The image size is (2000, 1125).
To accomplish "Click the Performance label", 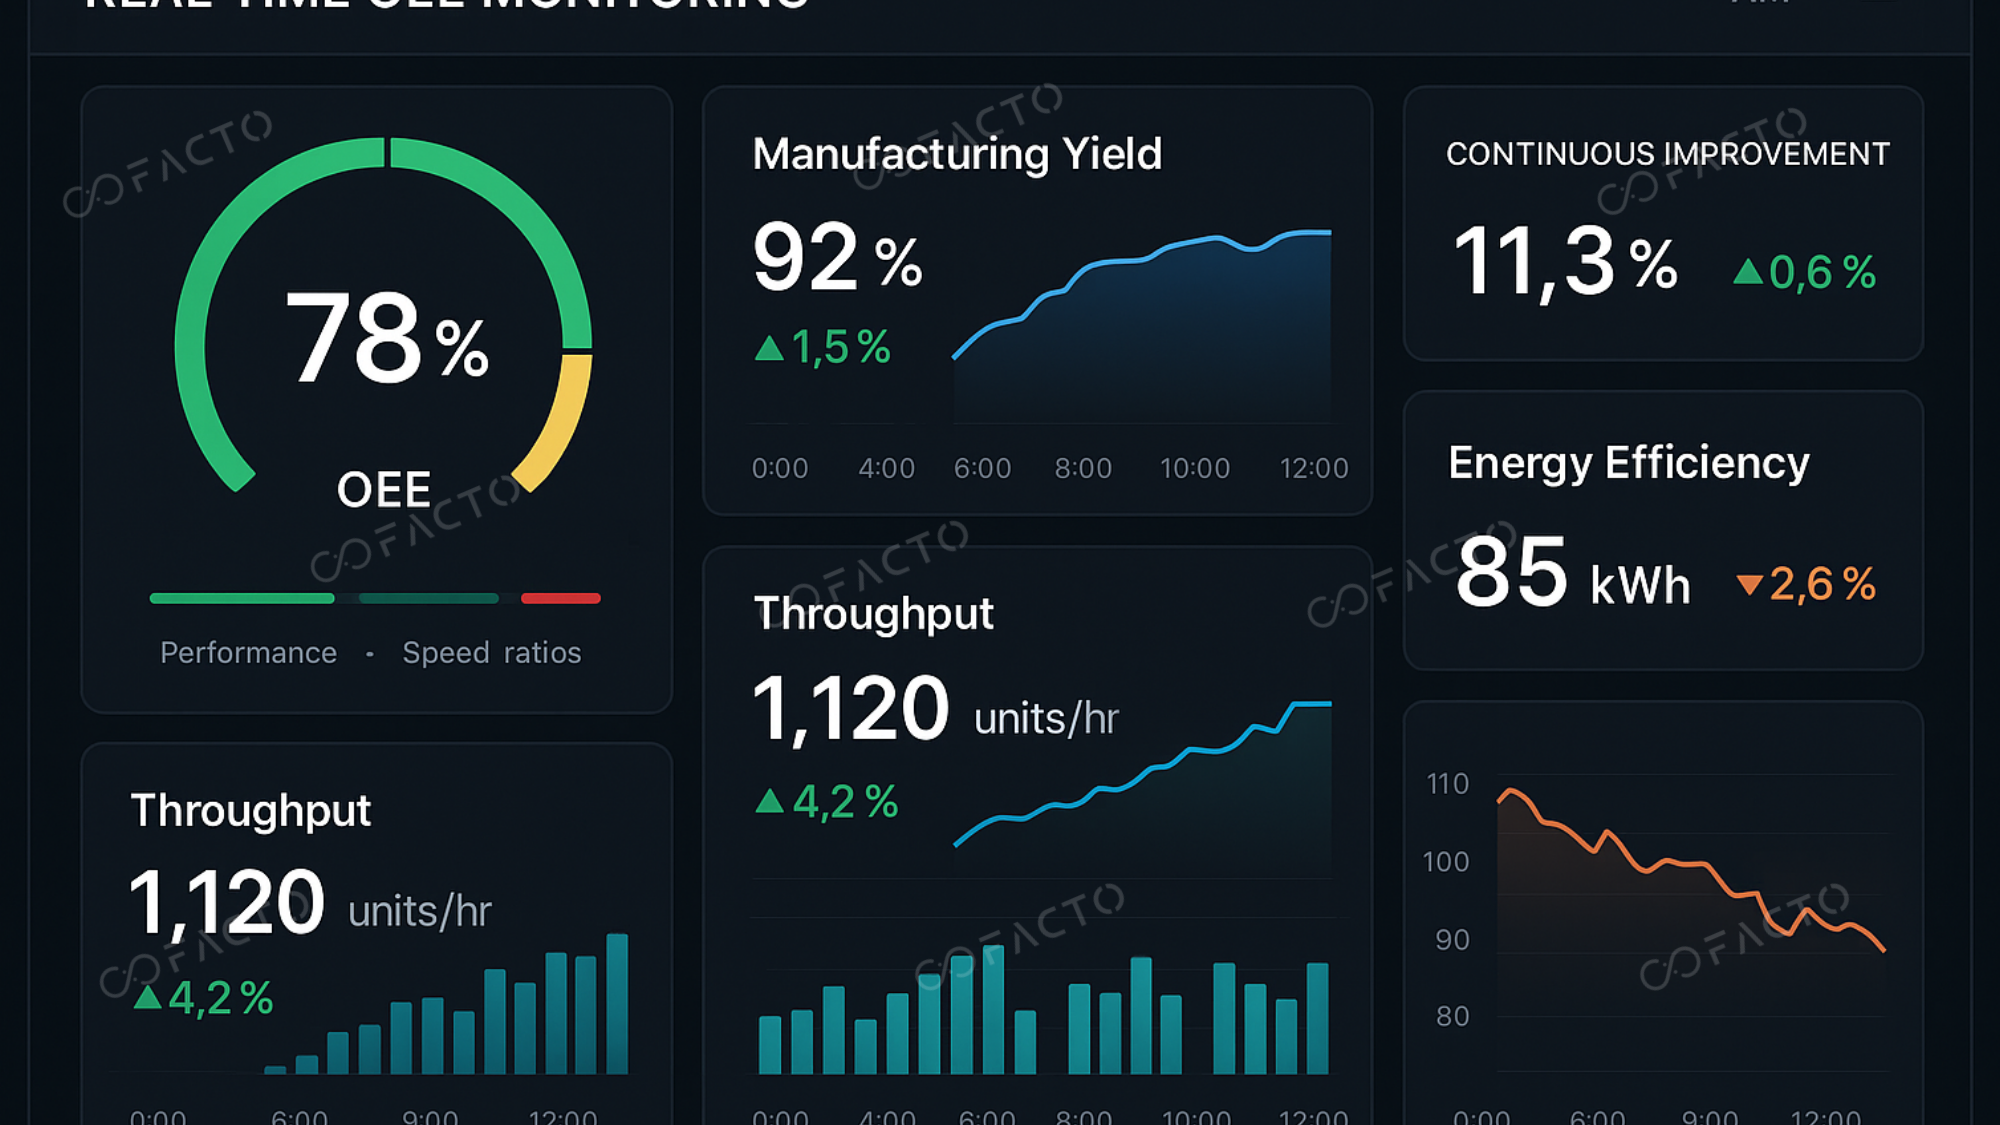I will [248, 653].
